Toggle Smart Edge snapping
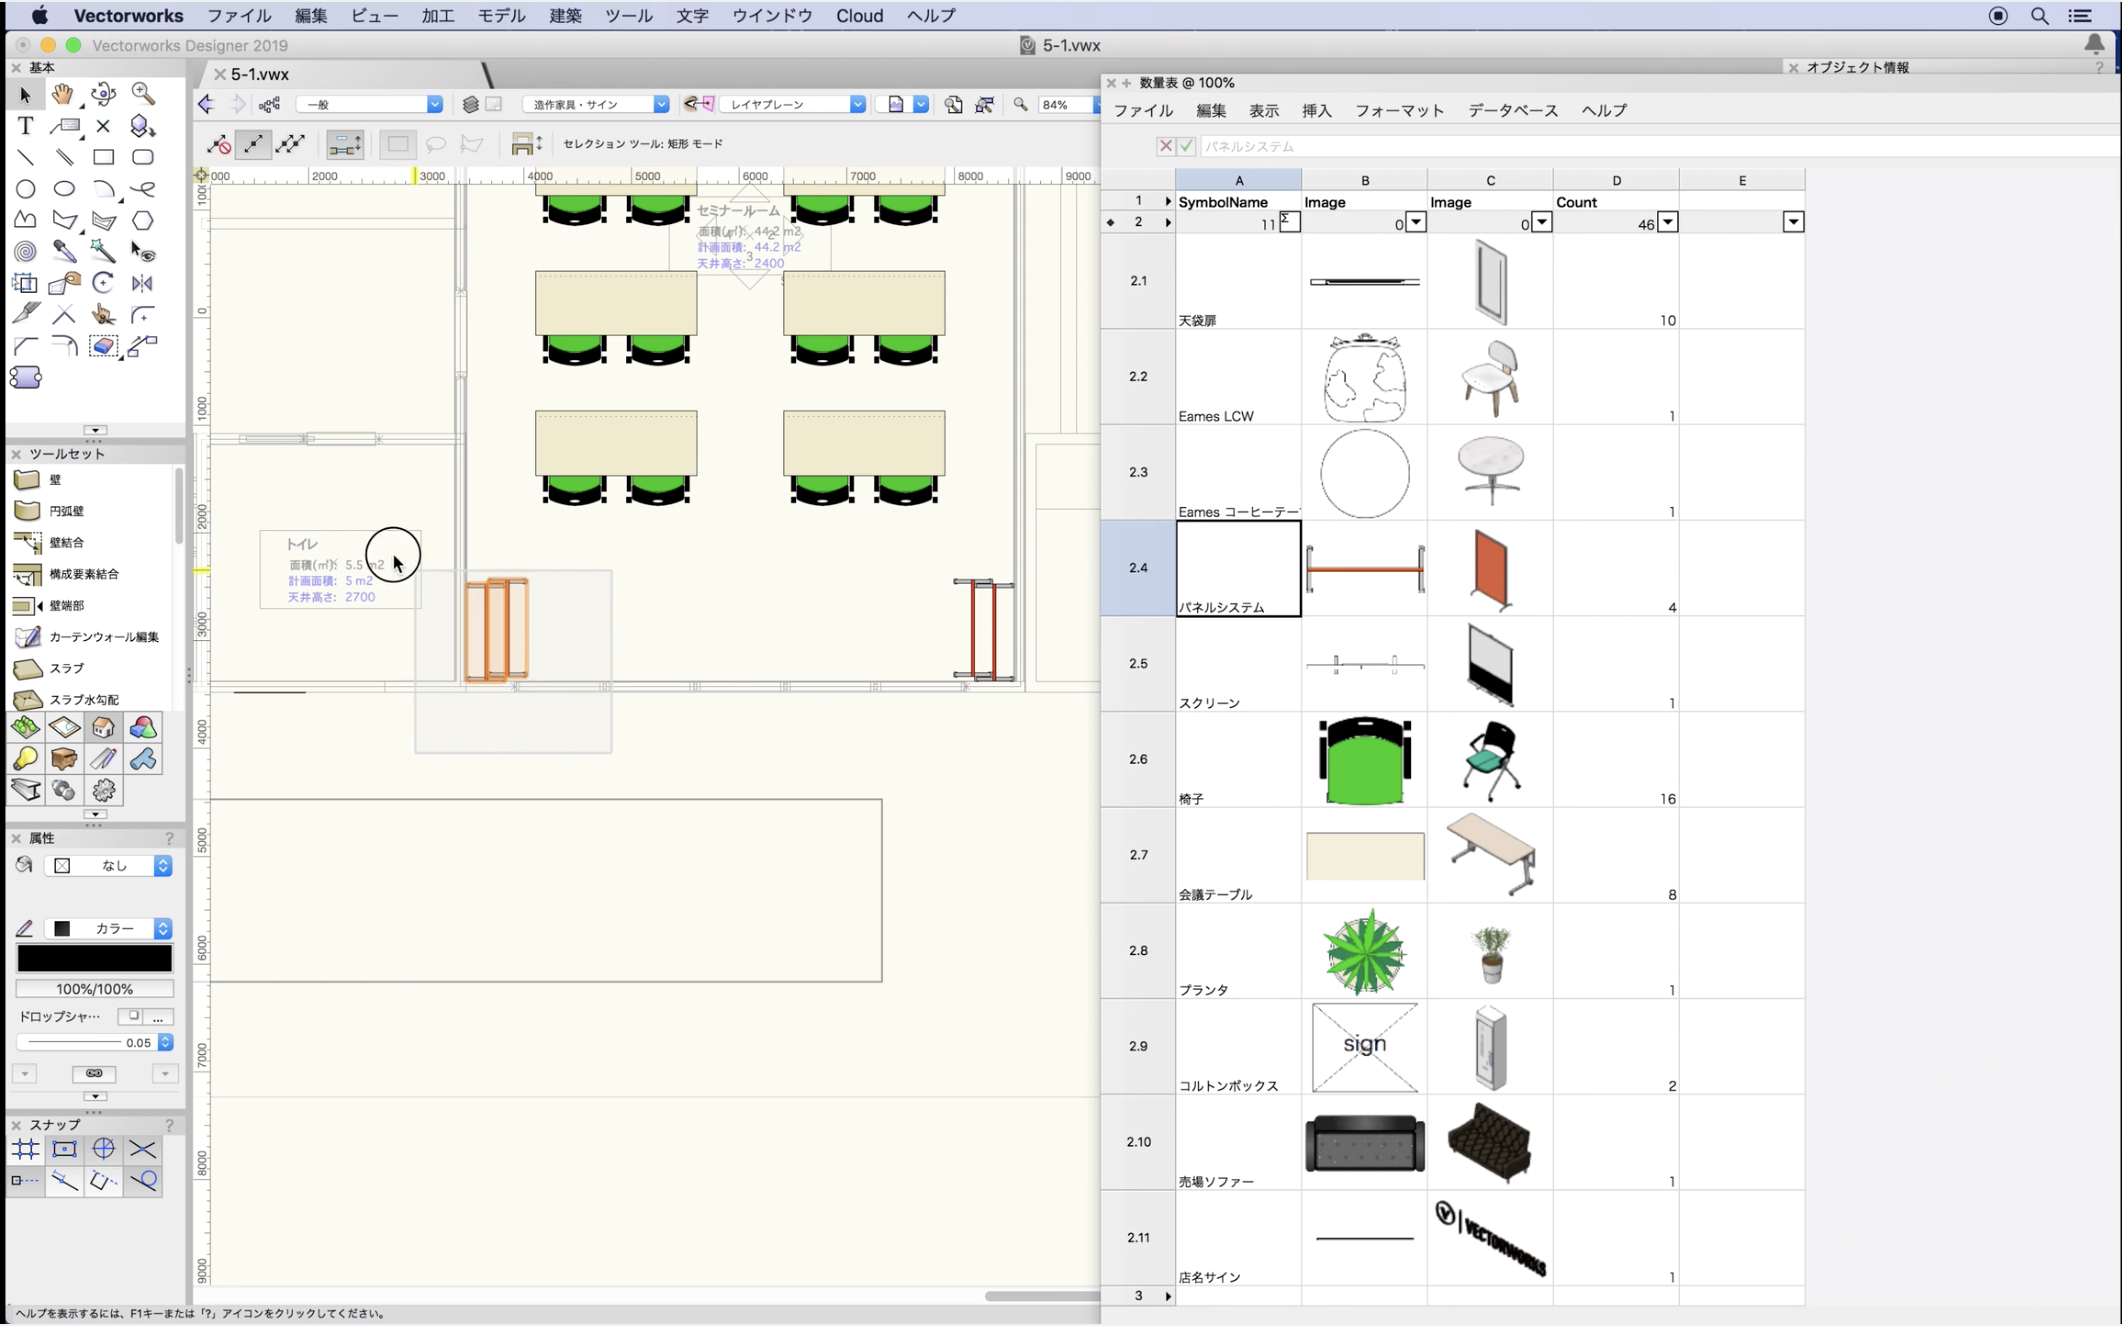The height and width of the screenshot is (1326, 2122). 64,1181
